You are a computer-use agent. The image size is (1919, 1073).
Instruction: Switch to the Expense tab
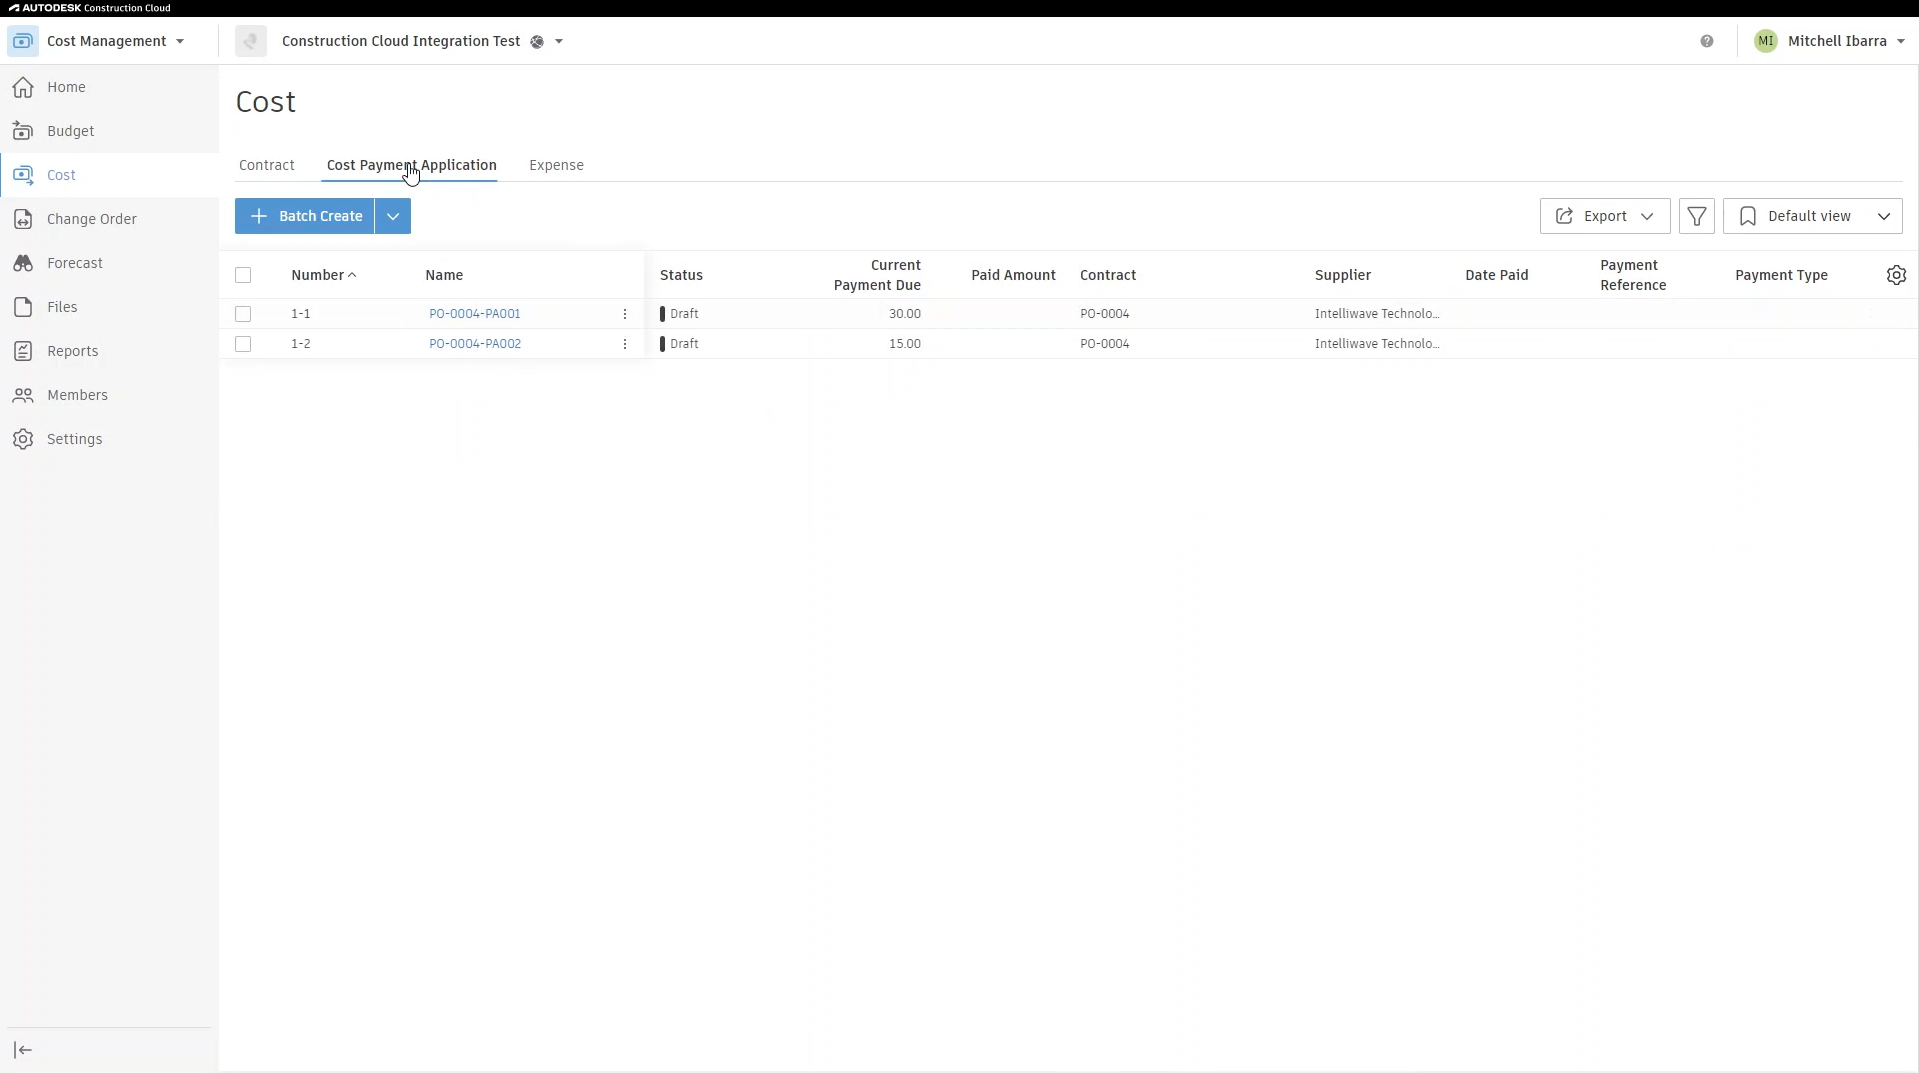tap(556, 165)
